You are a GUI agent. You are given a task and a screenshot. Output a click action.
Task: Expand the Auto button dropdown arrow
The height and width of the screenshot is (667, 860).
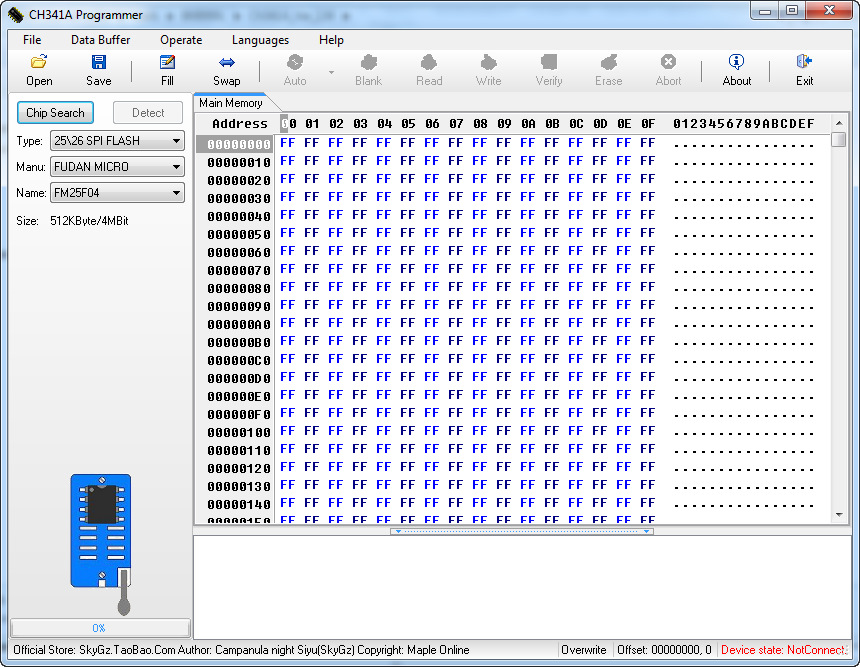click(331, 71)
